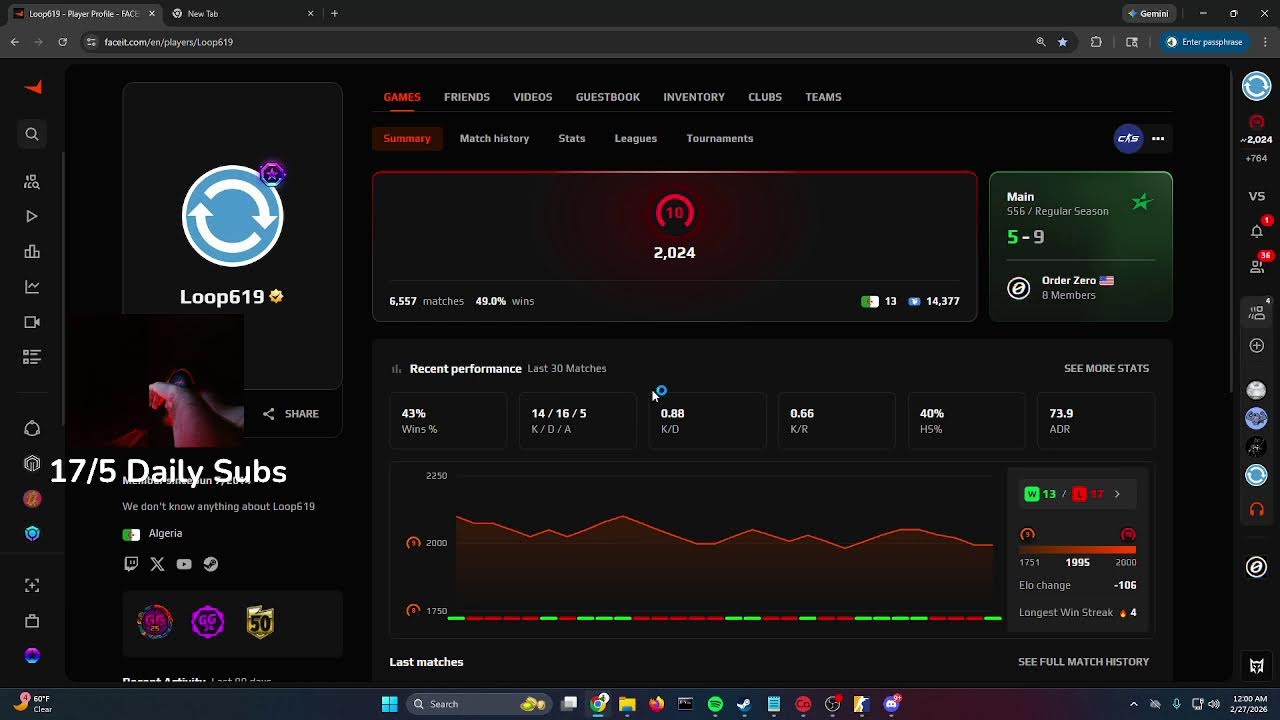1280x720 pixels.
Task: Open the three-dot more options menu
Action: (x=1158, y=139)
